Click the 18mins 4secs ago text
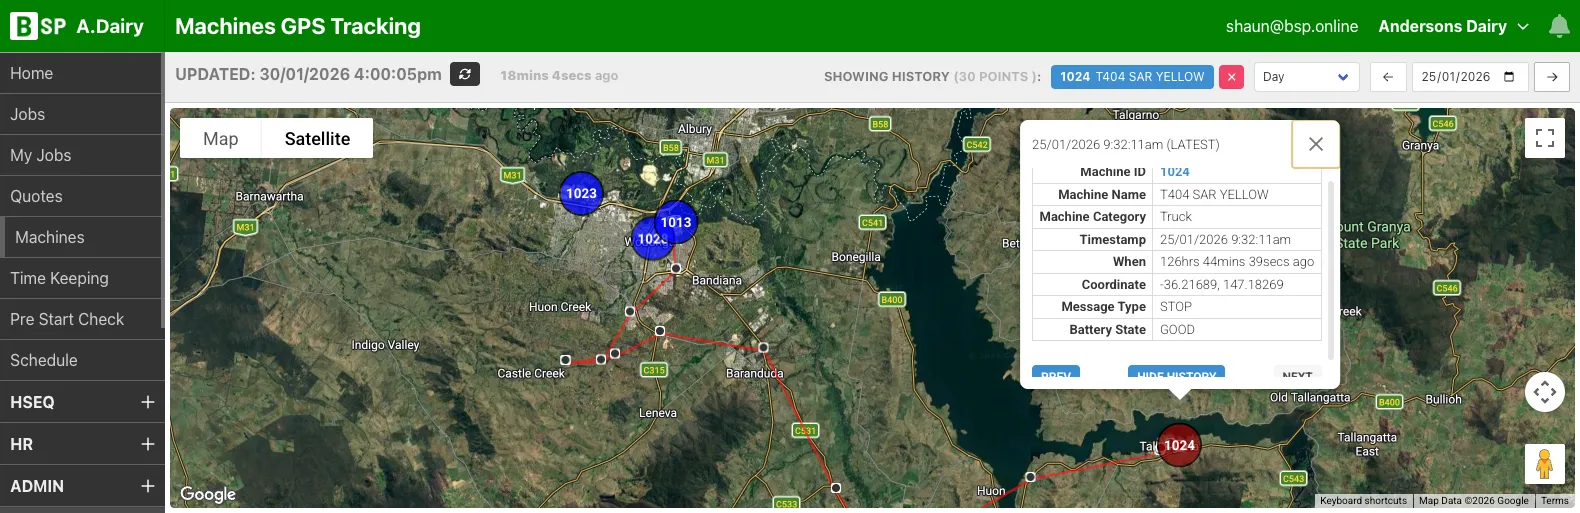 coord(559,75)
